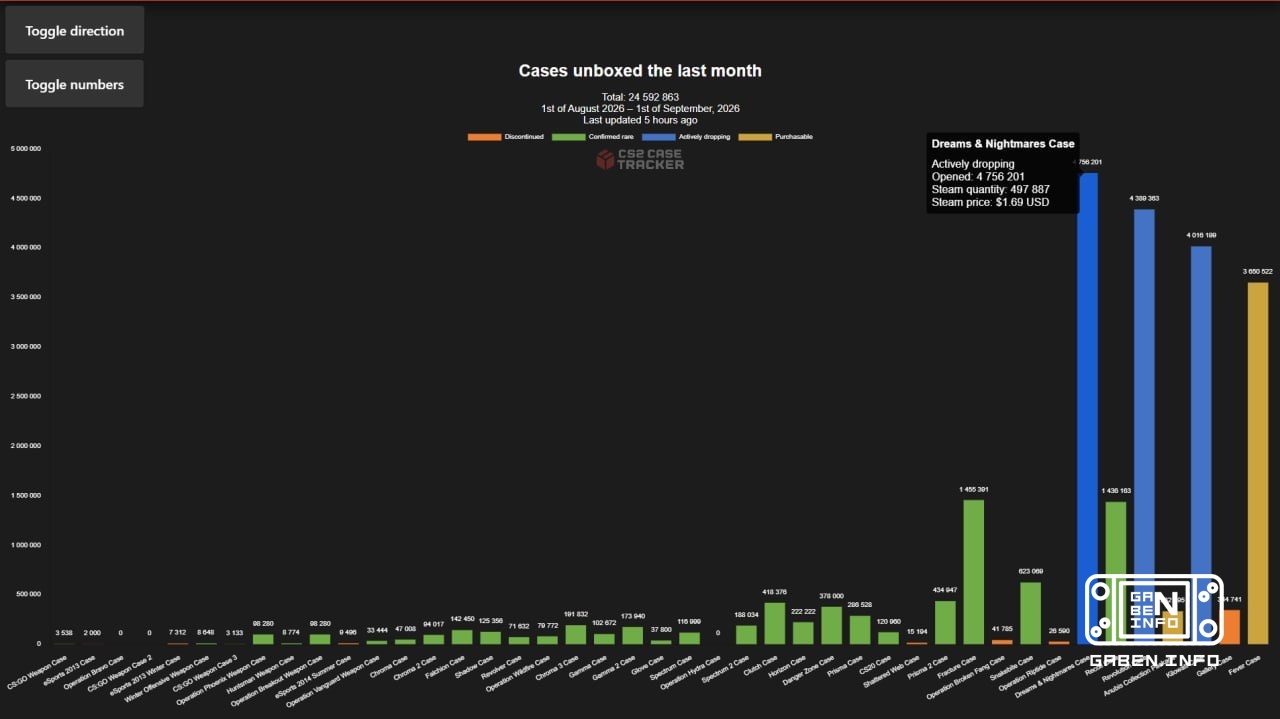Click the Glove Case value label 37 800
The height and width of the screenshot is (719, 1280).
(x=661, y=630)
